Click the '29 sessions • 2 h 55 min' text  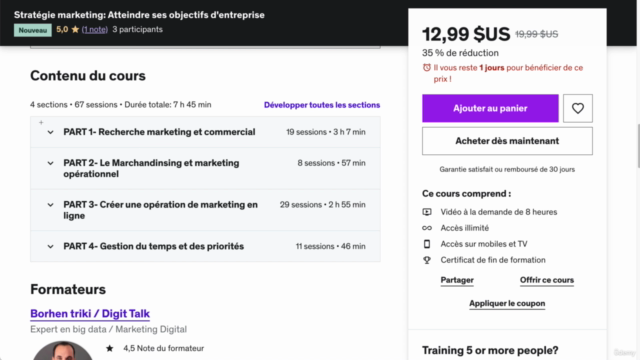[x=322, y=204]
